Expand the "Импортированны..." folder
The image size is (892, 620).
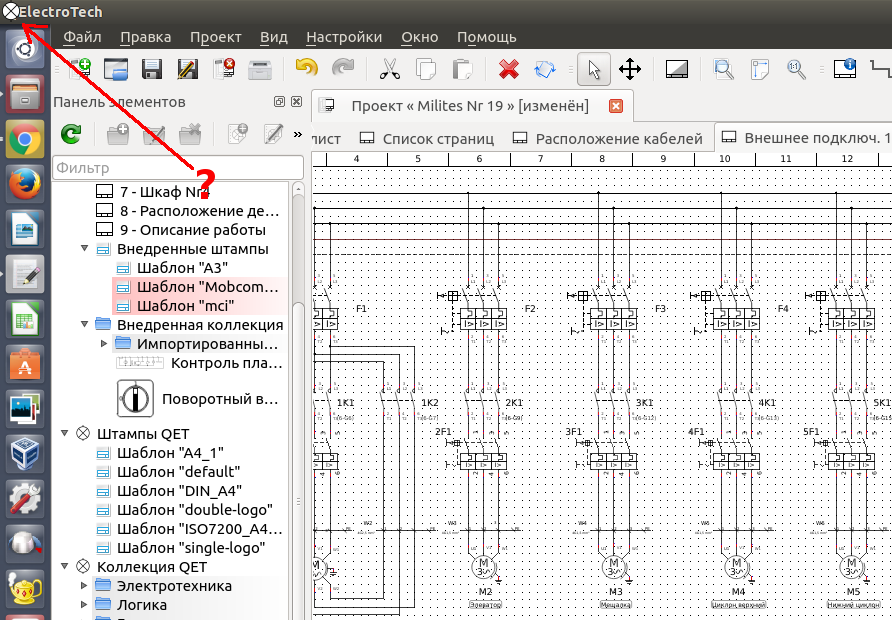(104, 344)
